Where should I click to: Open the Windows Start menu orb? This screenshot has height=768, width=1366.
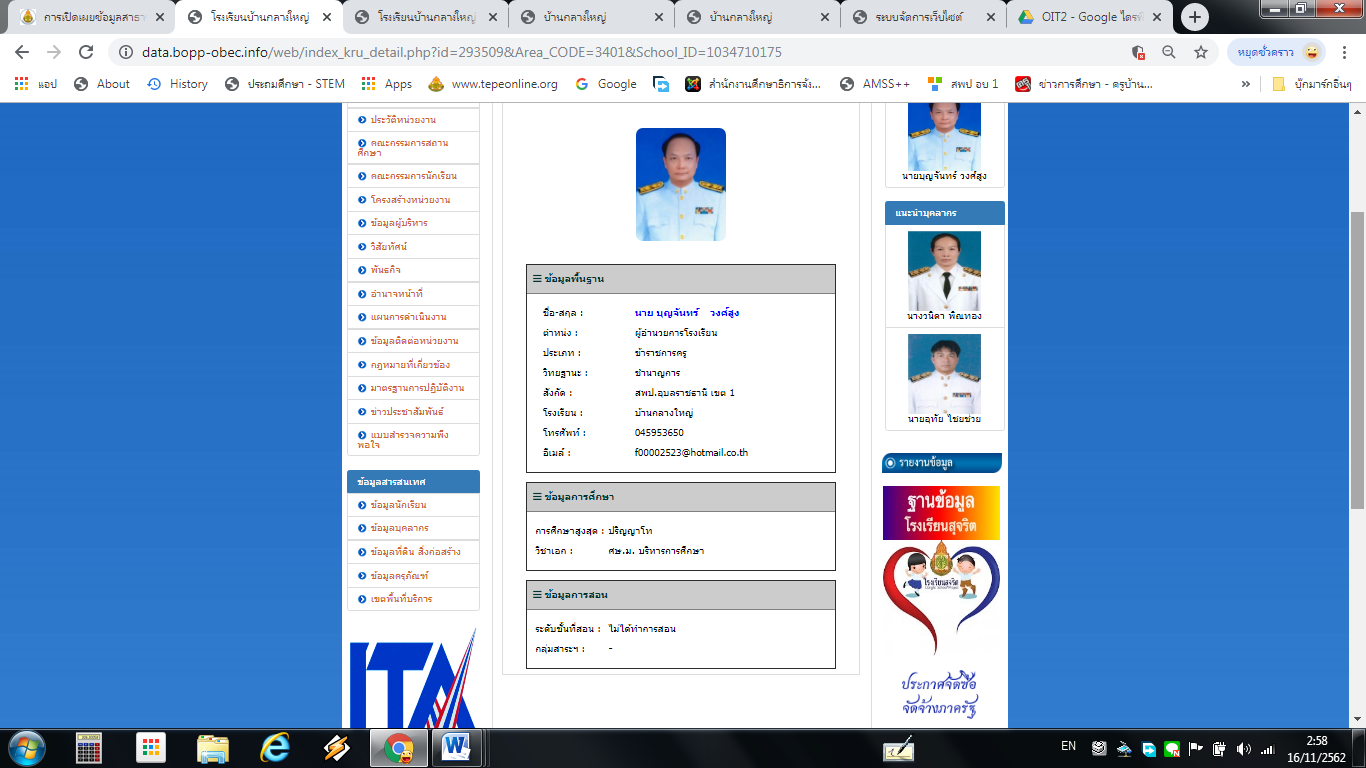pyautogui.click(x=25, y=747)
